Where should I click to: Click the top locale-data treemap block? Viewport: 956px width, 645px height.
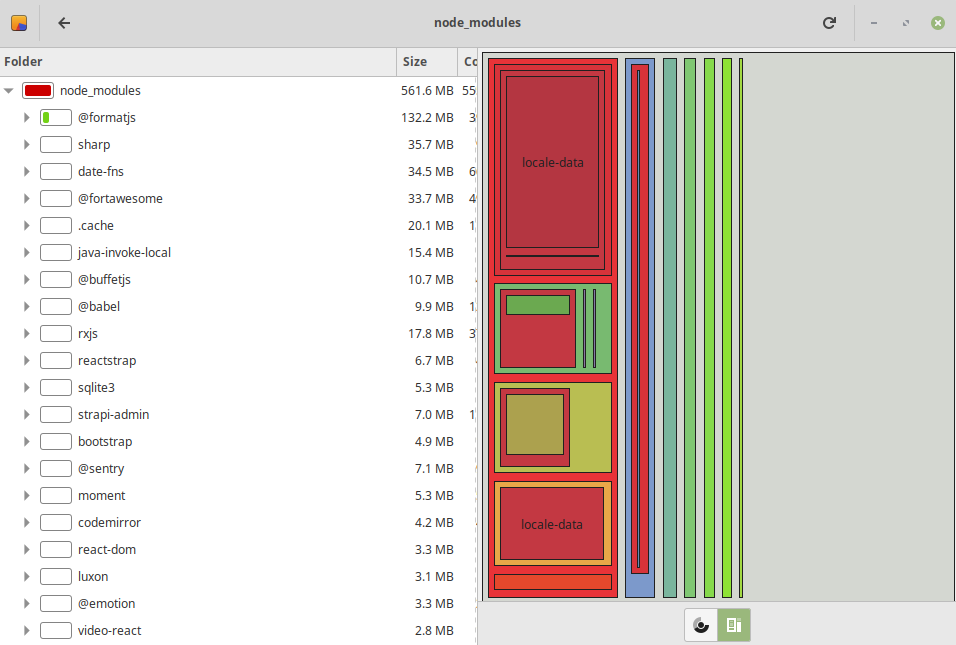point(552,162)
